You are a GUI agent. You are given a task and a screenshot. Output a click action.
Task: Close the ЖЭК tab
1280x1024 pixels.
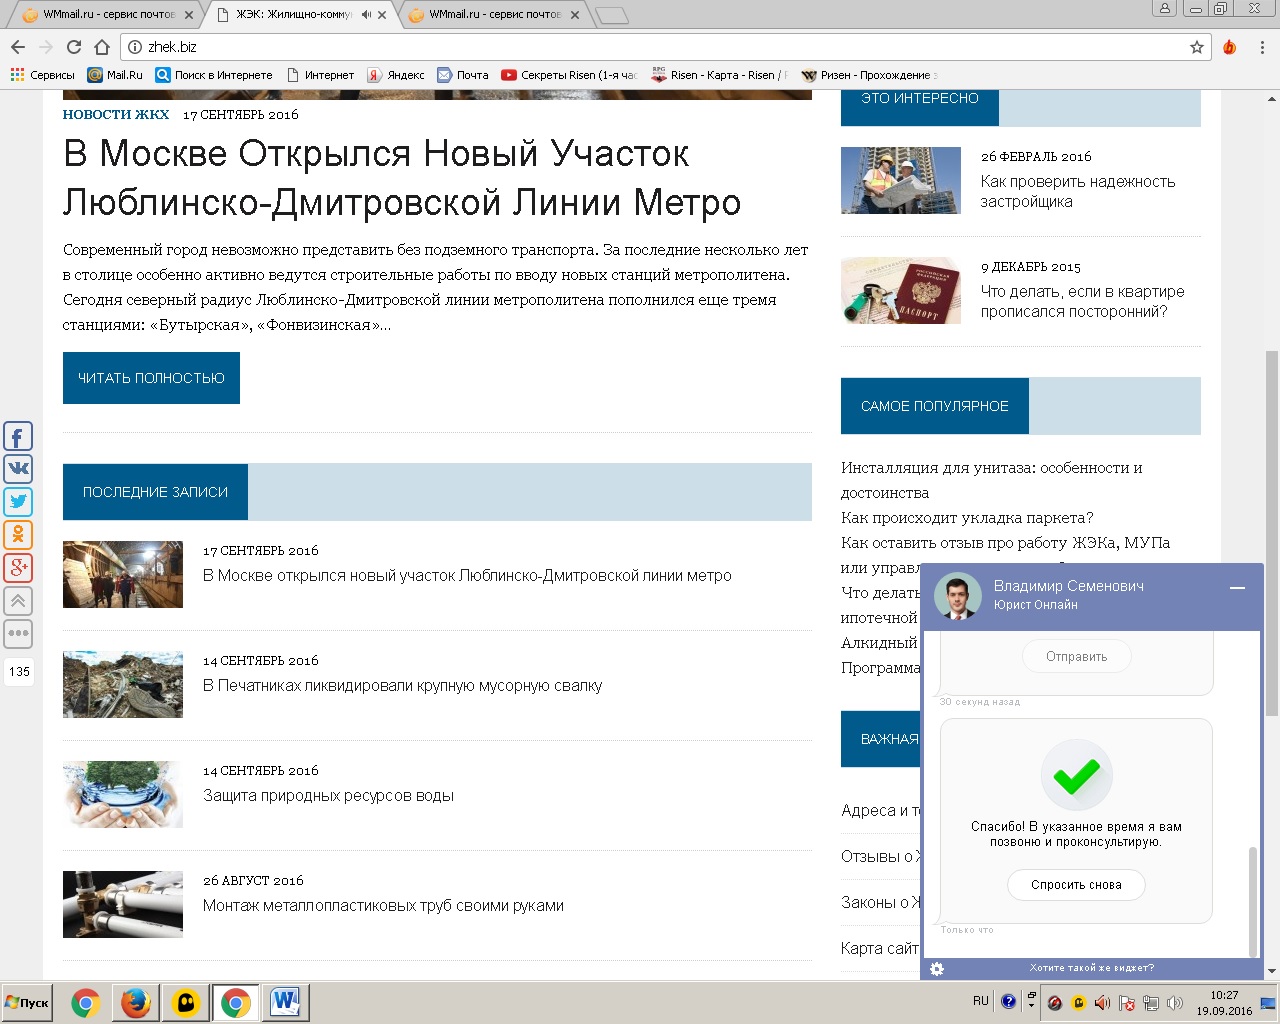pos(382,15)
